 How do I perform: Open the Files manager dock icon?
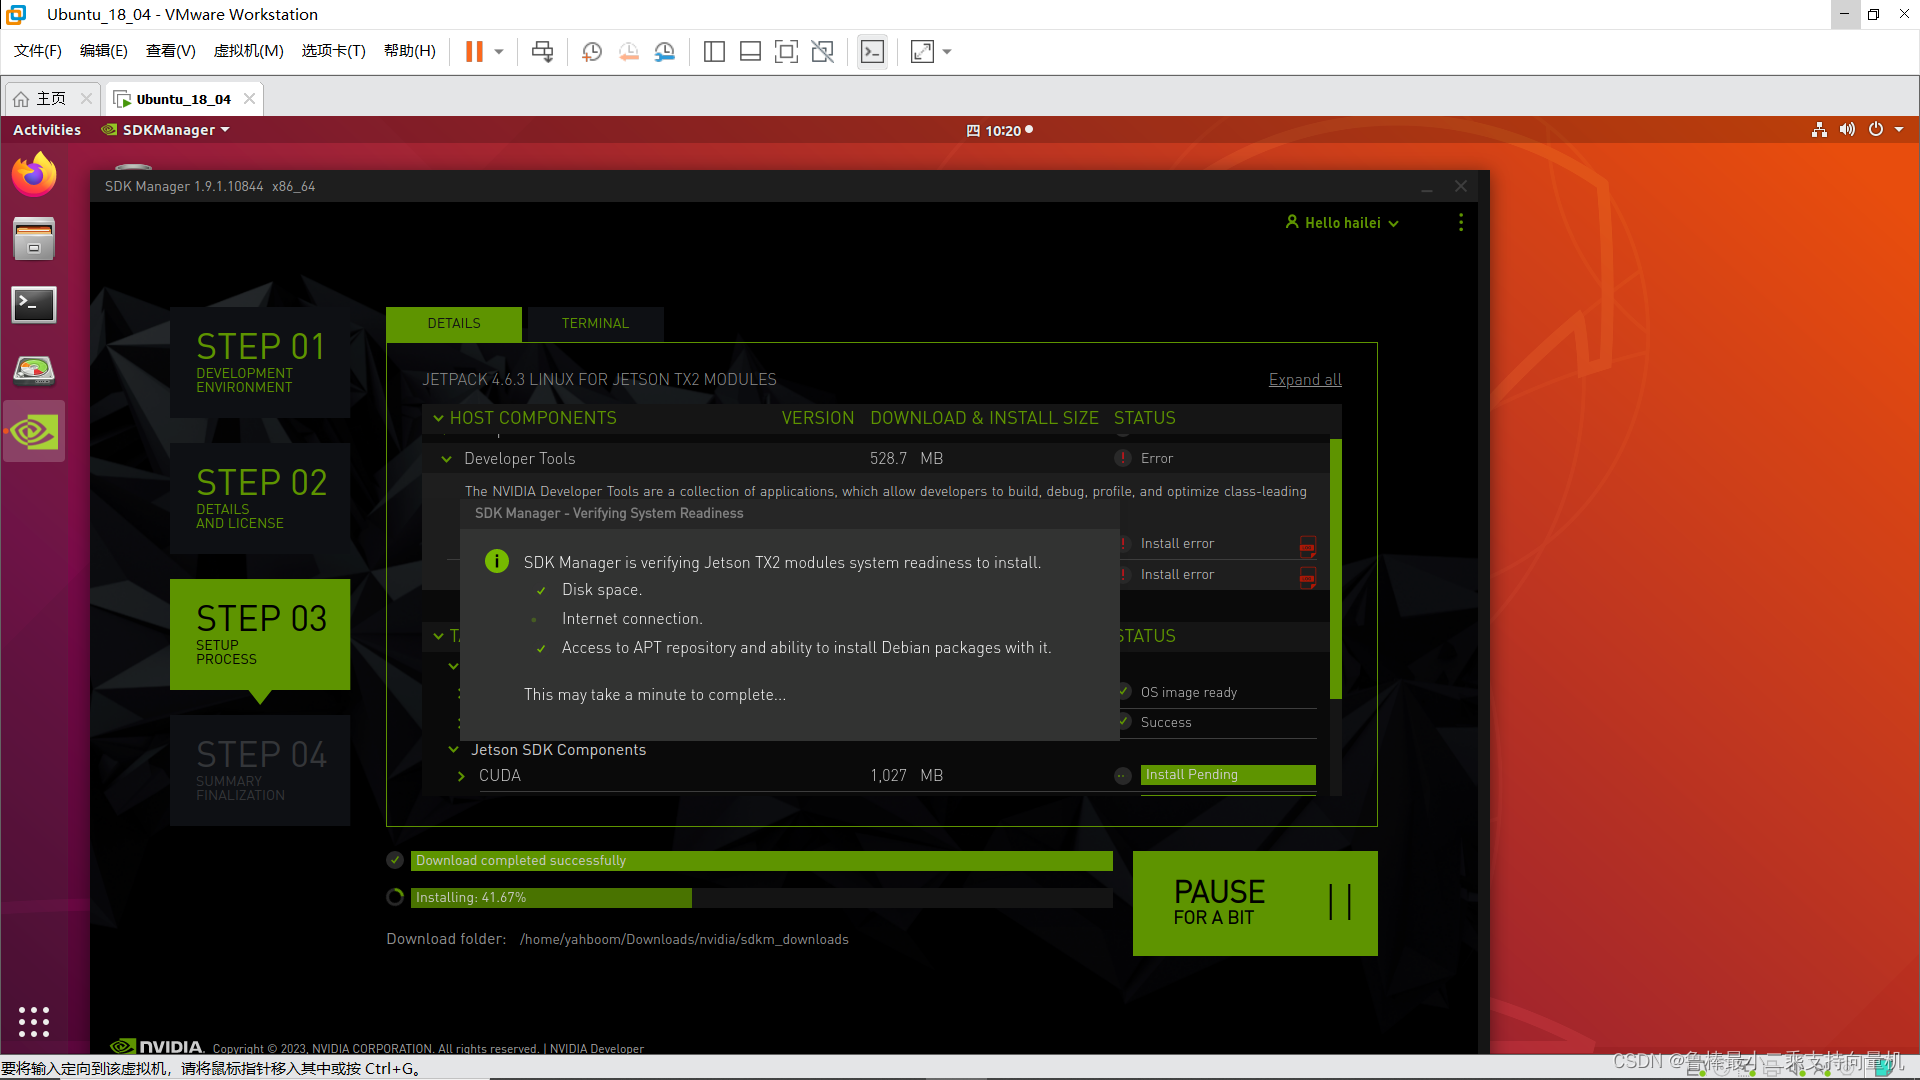pyautogui.click(x=34, y=240)
